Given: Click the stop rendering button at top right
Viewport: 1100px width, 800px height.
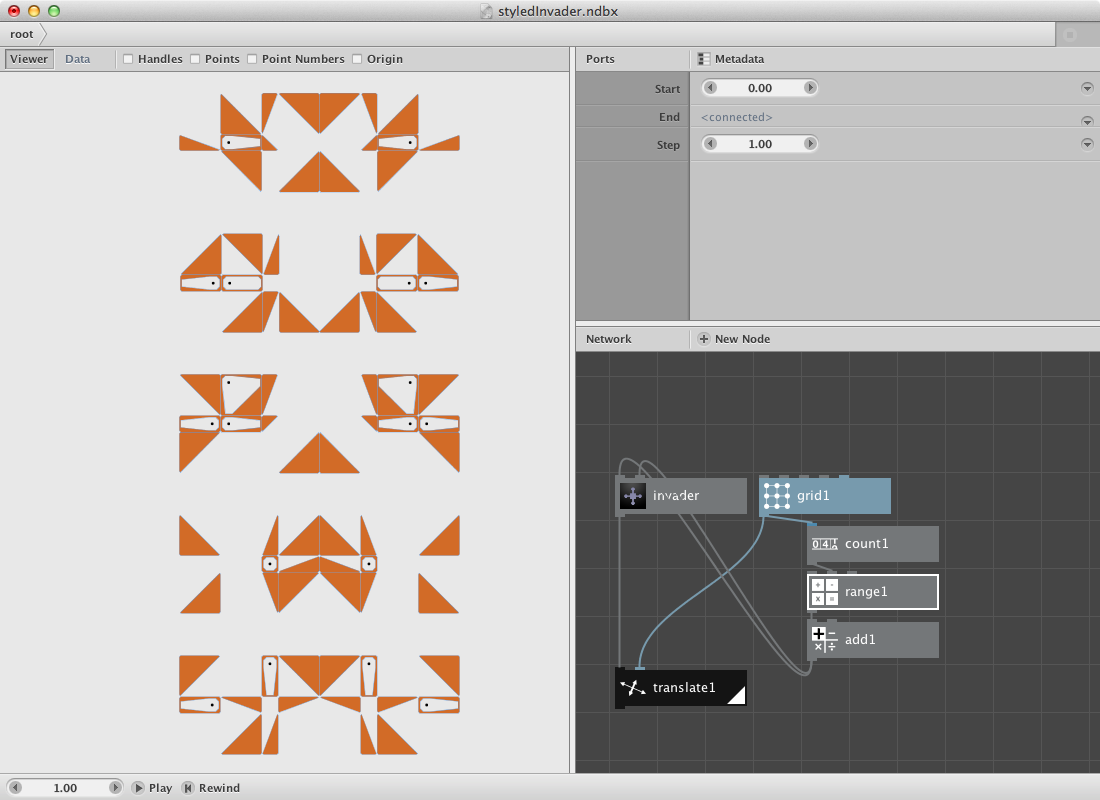Looking at the screenshot, I should (x=1070, y=34).
